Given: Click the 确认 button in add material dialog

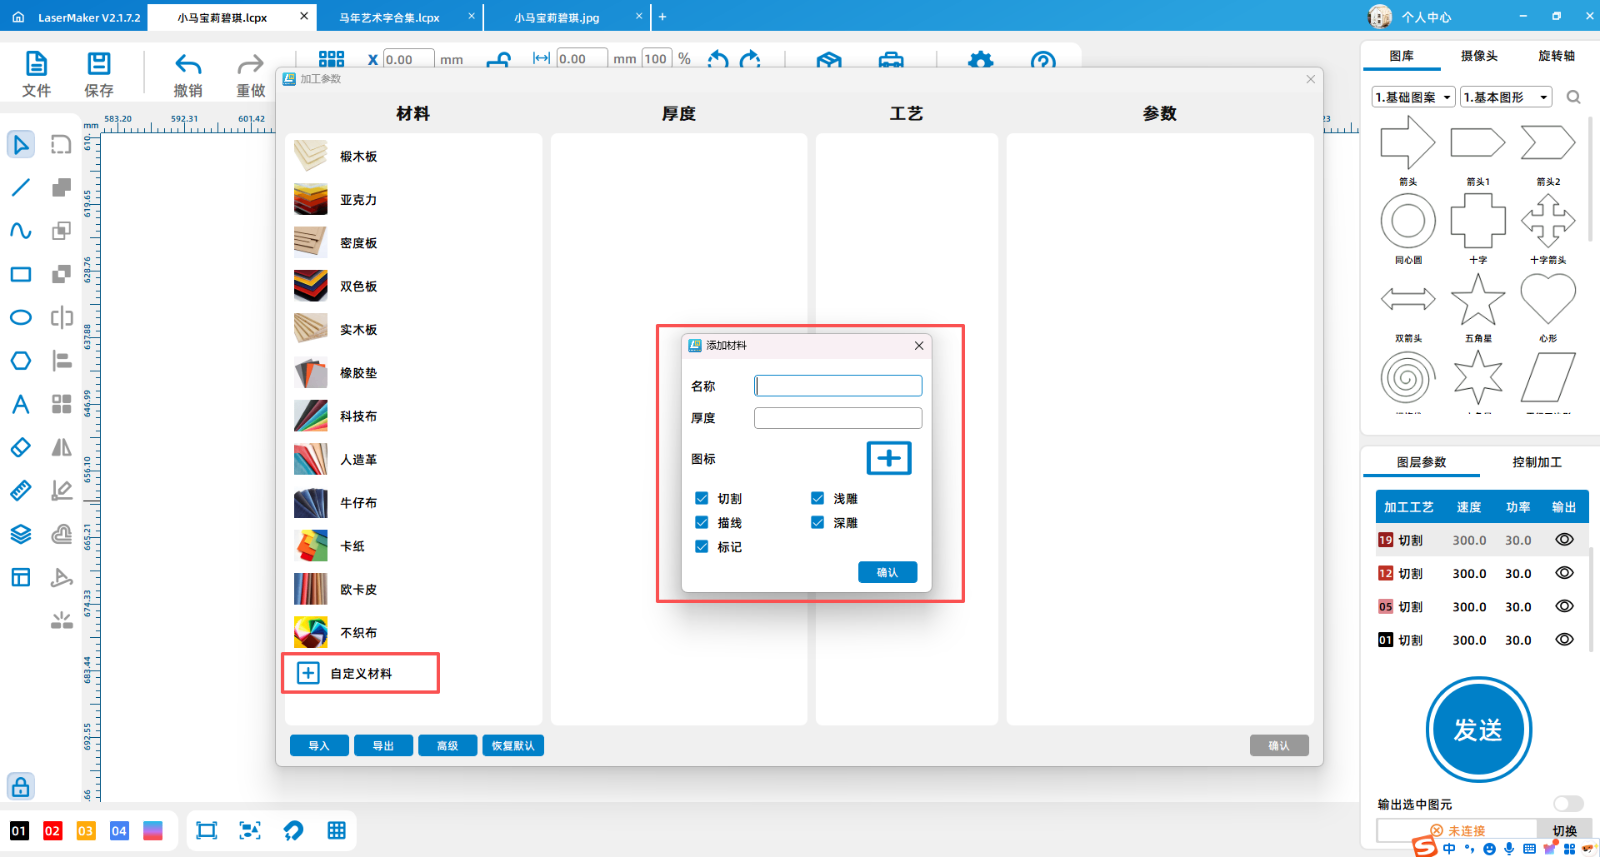Looking at the screenshot, I should click(887, 572).
